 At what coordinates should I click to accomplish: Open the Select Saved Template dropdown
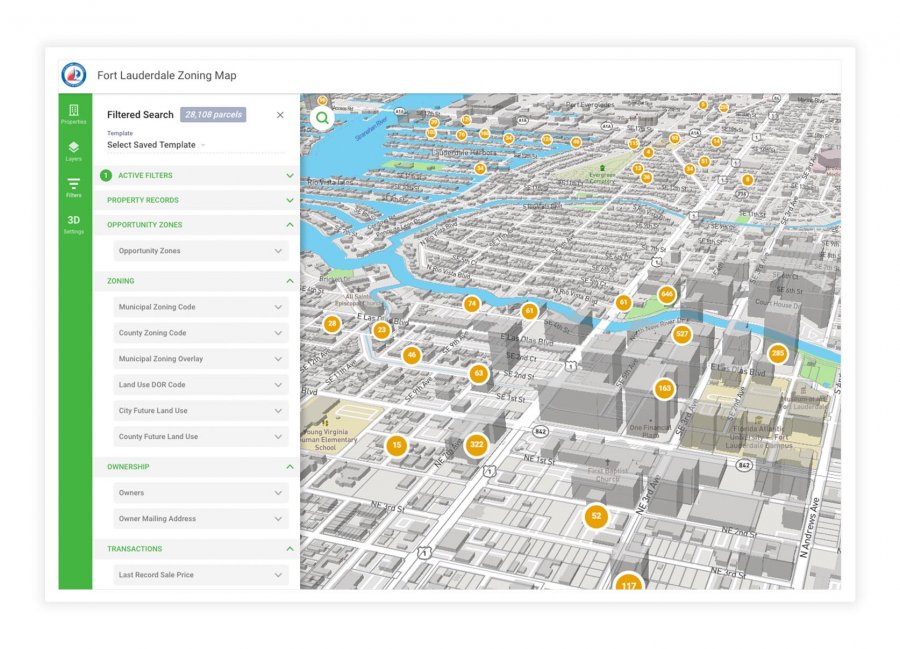tap(150, 145)
